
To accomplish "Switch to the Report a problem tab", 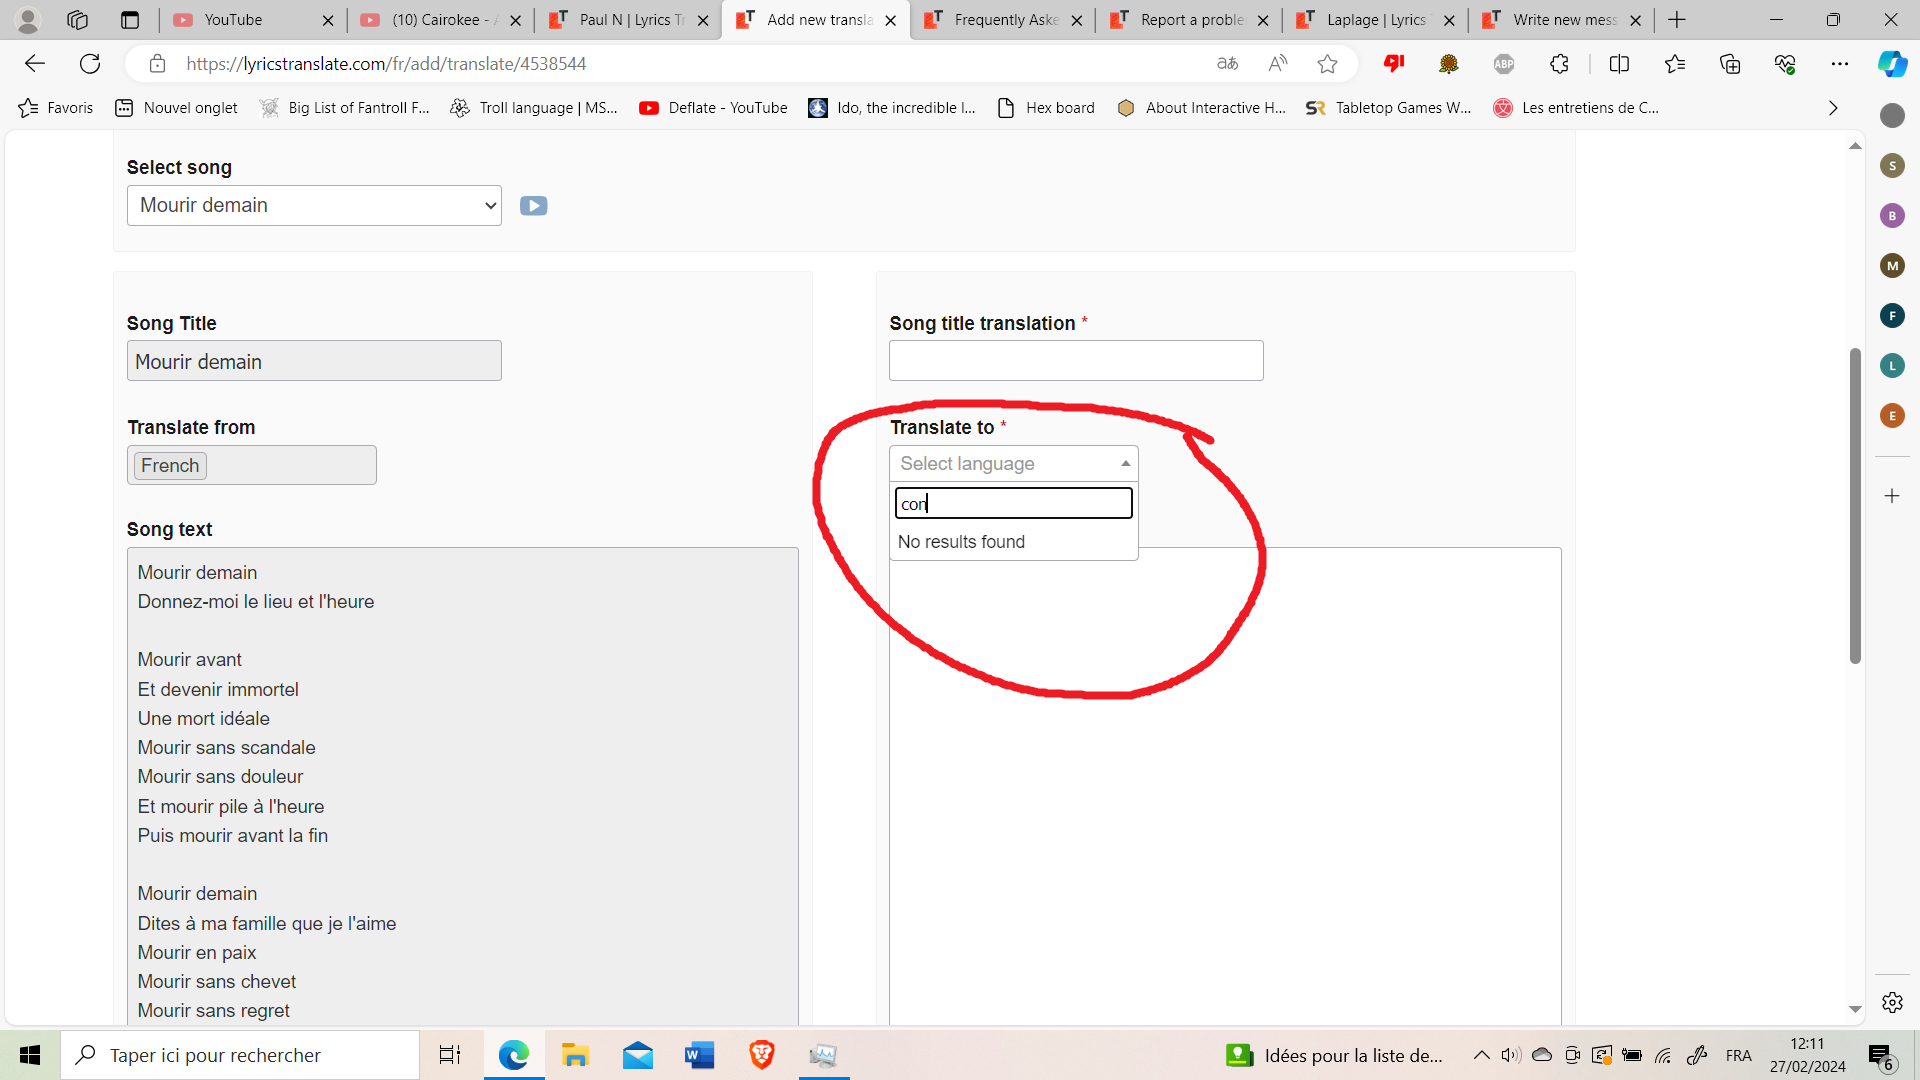I will click(1190, 20).
